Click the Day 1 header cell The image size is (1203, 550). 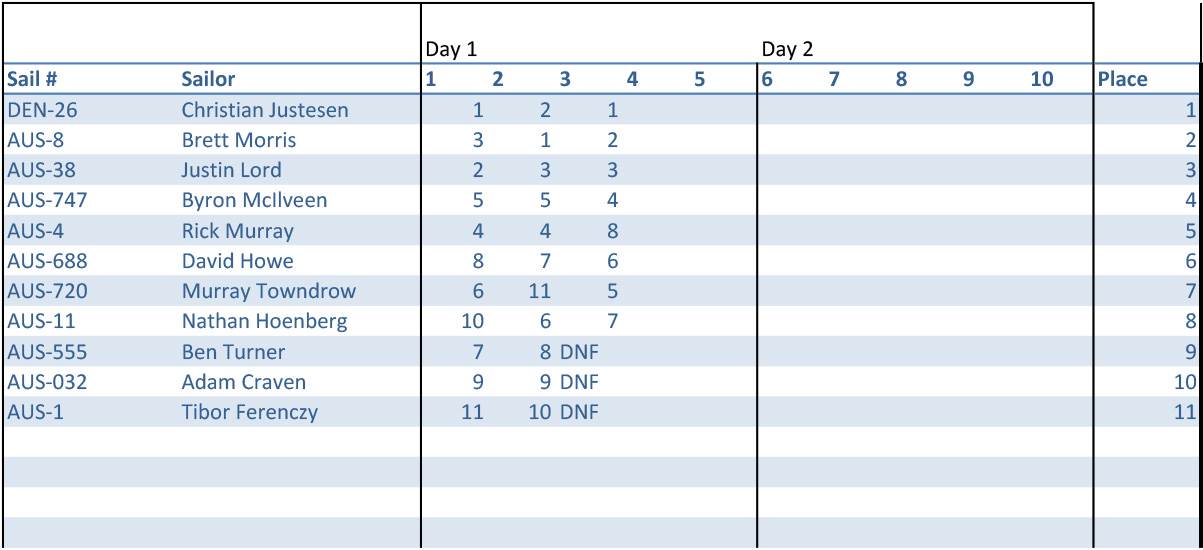451,49
